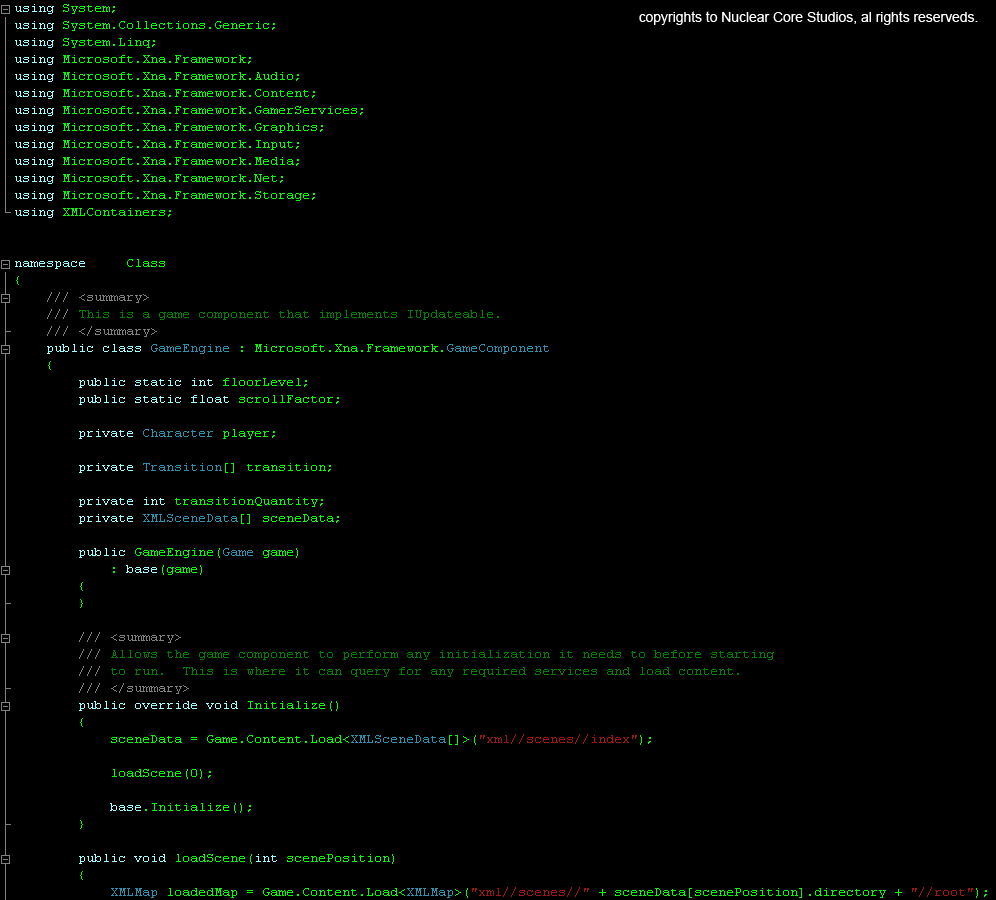Click the 'GameComponent' base type in class declaration
Image resolution: width=996 pixels, height=900 pixels.
497,349
